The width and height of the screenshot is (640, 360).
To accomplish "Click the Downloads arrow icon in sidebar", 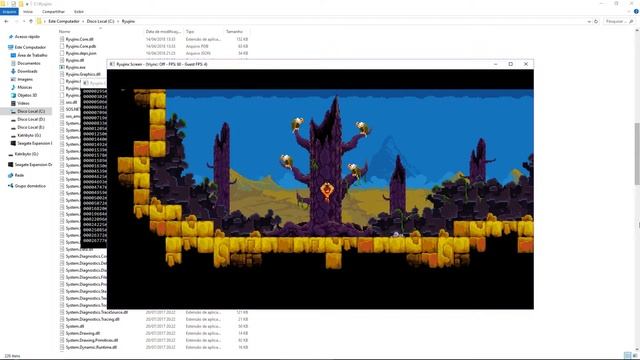I will coord(13,71).
